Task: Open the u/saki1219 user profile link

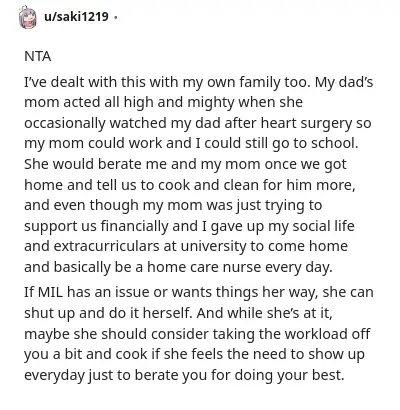Action: tap(76, 16)
